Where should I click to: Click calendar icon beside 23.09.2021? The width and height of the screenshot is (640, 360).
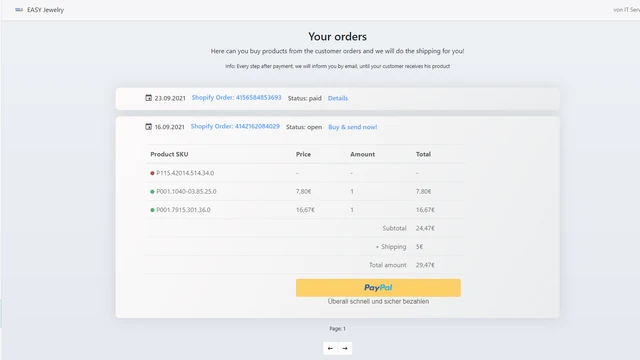point(149,98)
